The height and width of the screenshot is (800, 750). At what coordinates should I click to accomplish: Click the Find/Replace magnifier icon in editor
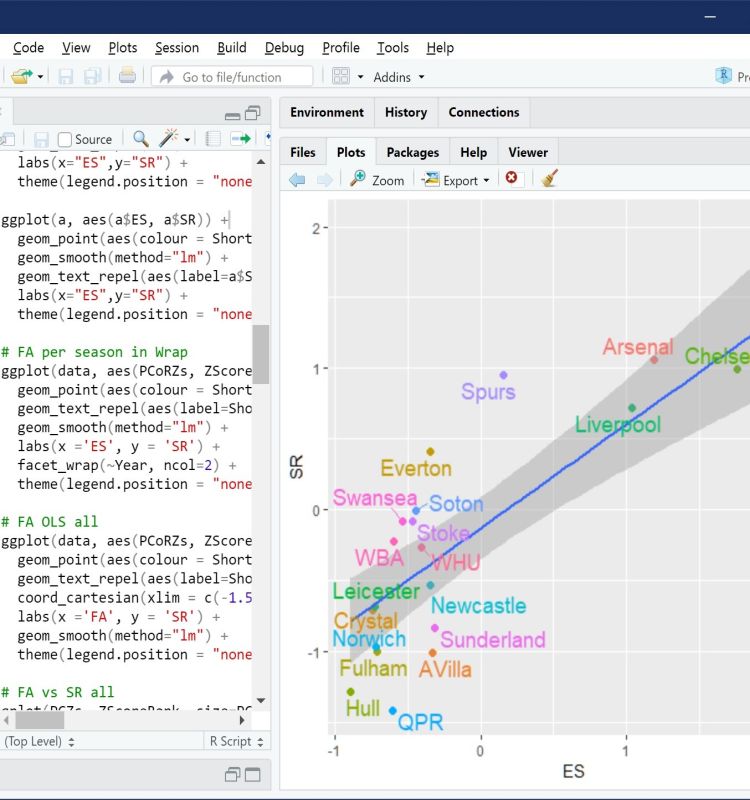tap(141, 139)
